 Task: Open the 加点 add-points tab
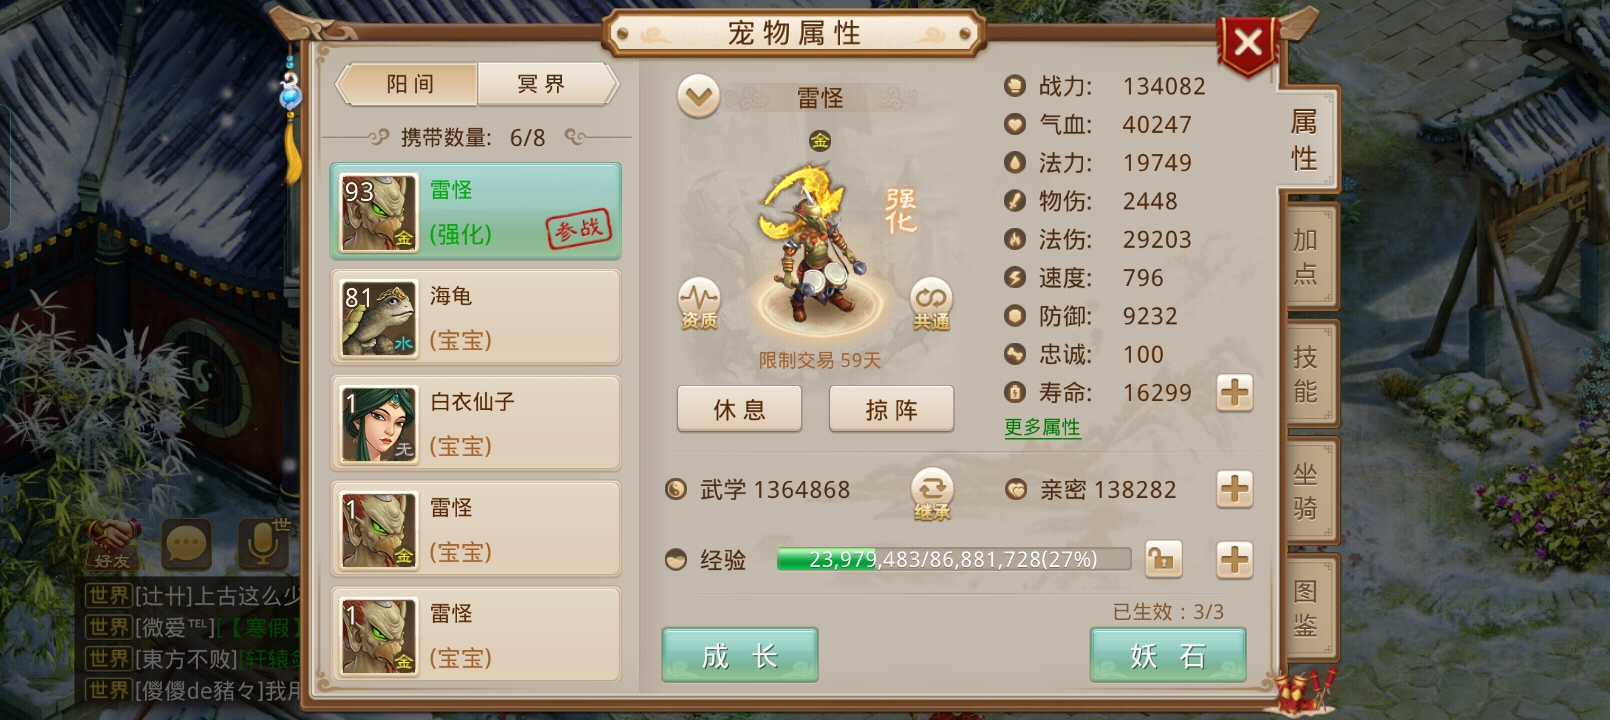coord(1306,256)
